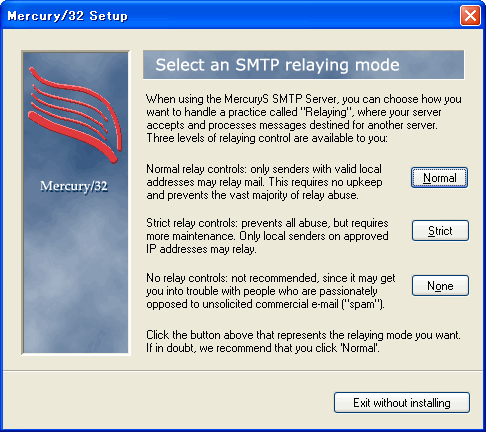This screenshot has width=486, height=432.
Task: Pick the None relaying button
Action: click(x=440, y=286)
